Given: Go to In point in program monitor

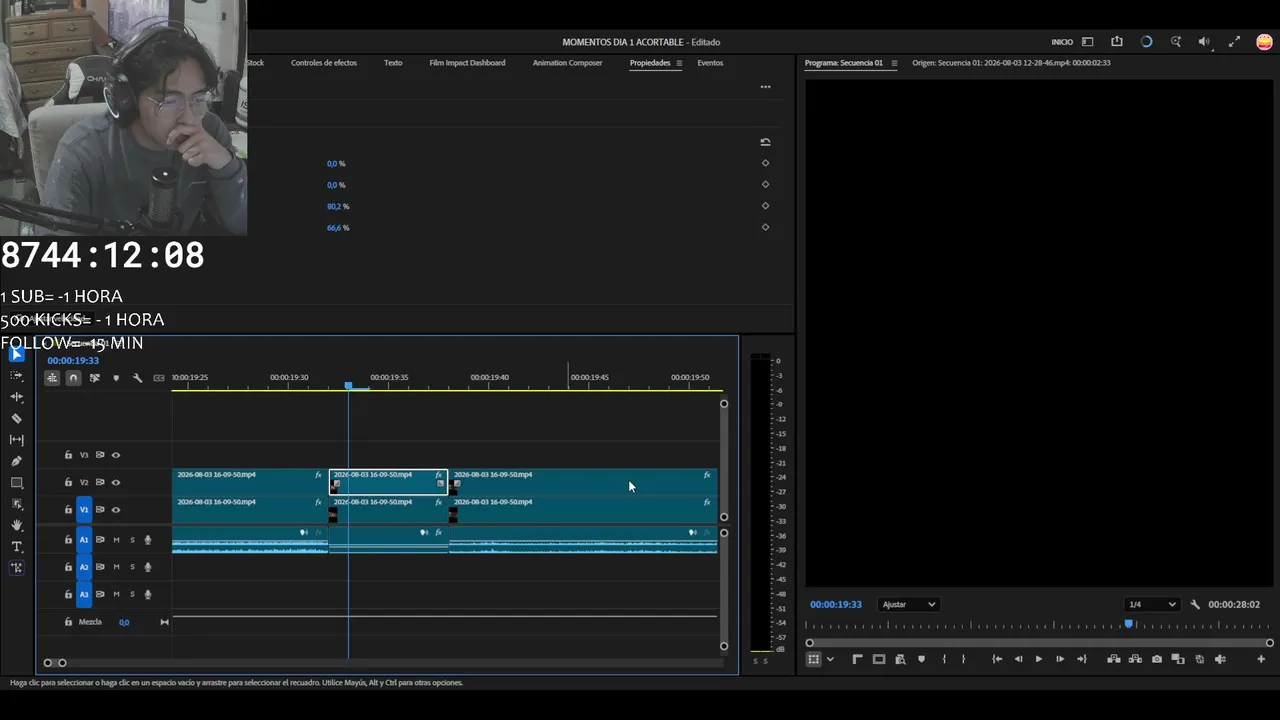Looking at the screenshot, I should [x=997, y=659].
